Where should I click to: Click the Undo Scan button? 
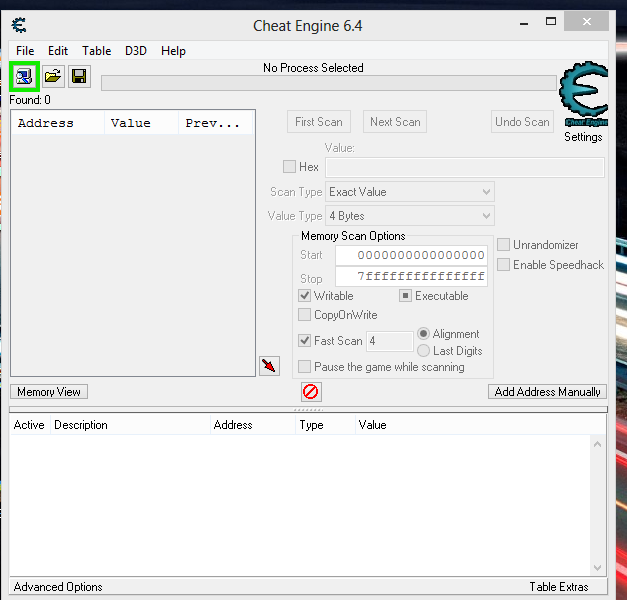point(522,122)
